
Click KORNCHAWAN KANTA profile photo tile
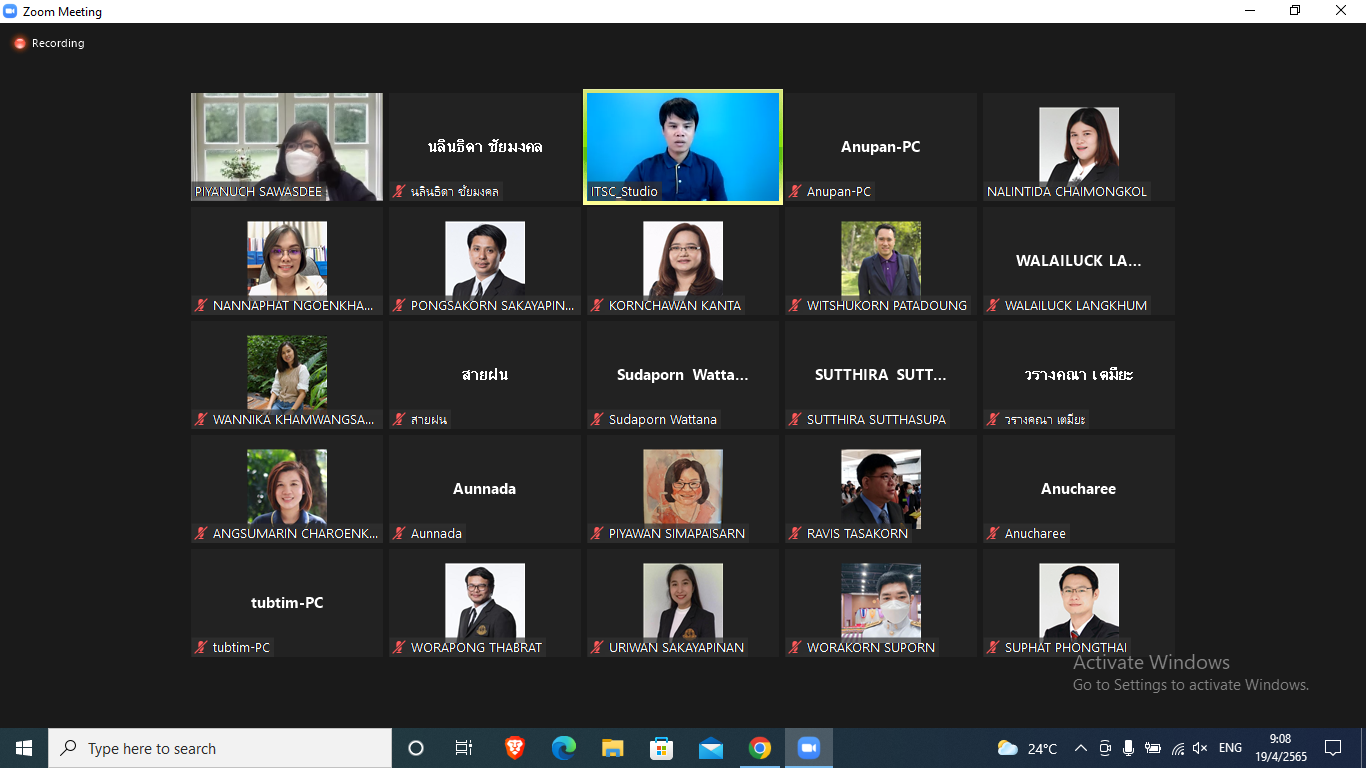pyautogui.click(x=683, y=259)
